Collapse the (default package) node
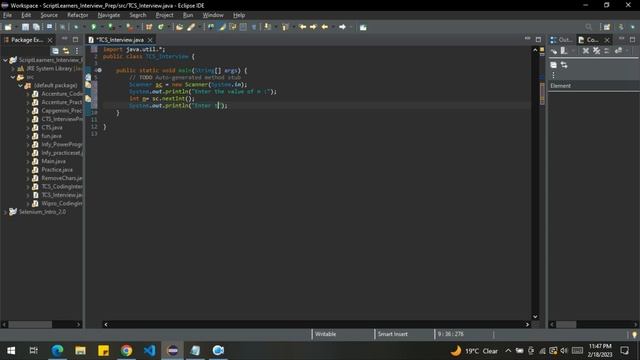 tap(20, 86)
